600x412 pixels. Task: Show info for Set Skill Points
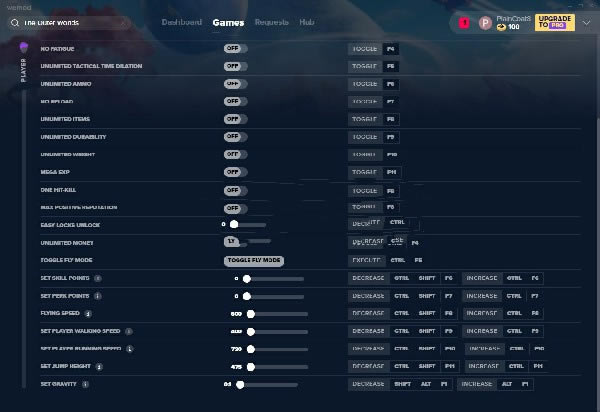click(97, 278)
